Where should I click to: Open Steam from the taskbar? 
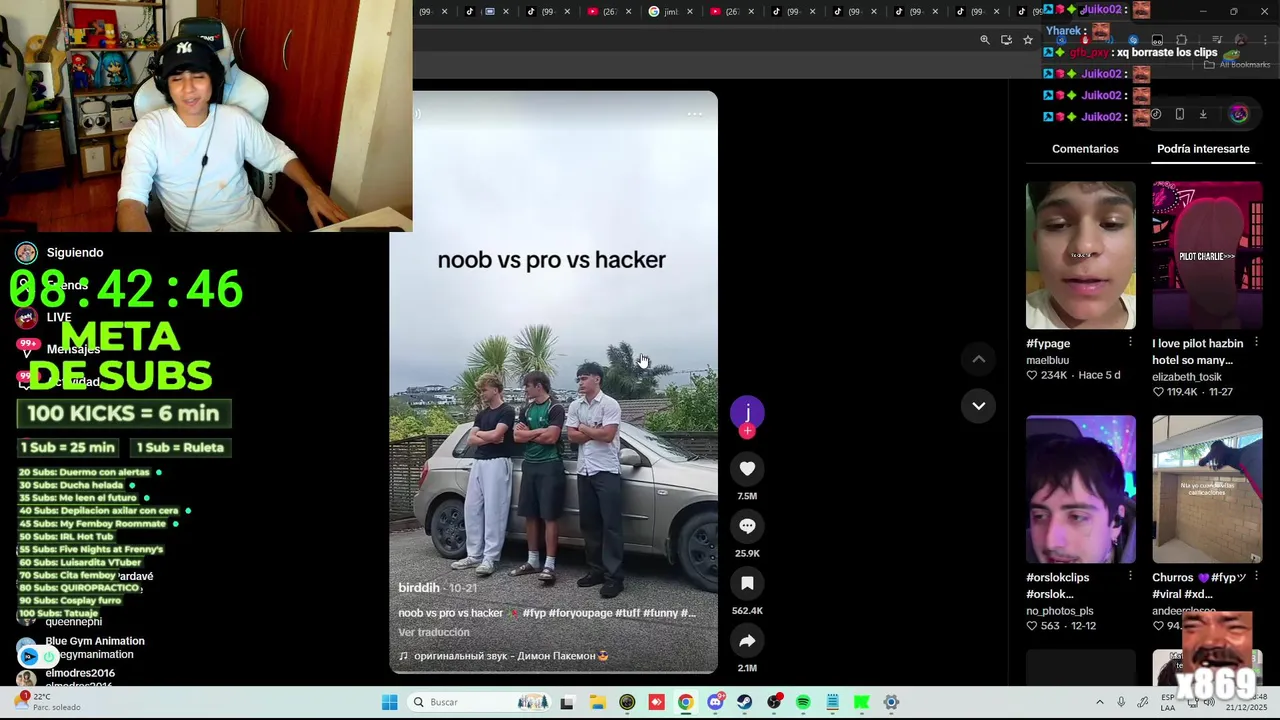click(x=744, y=702)
